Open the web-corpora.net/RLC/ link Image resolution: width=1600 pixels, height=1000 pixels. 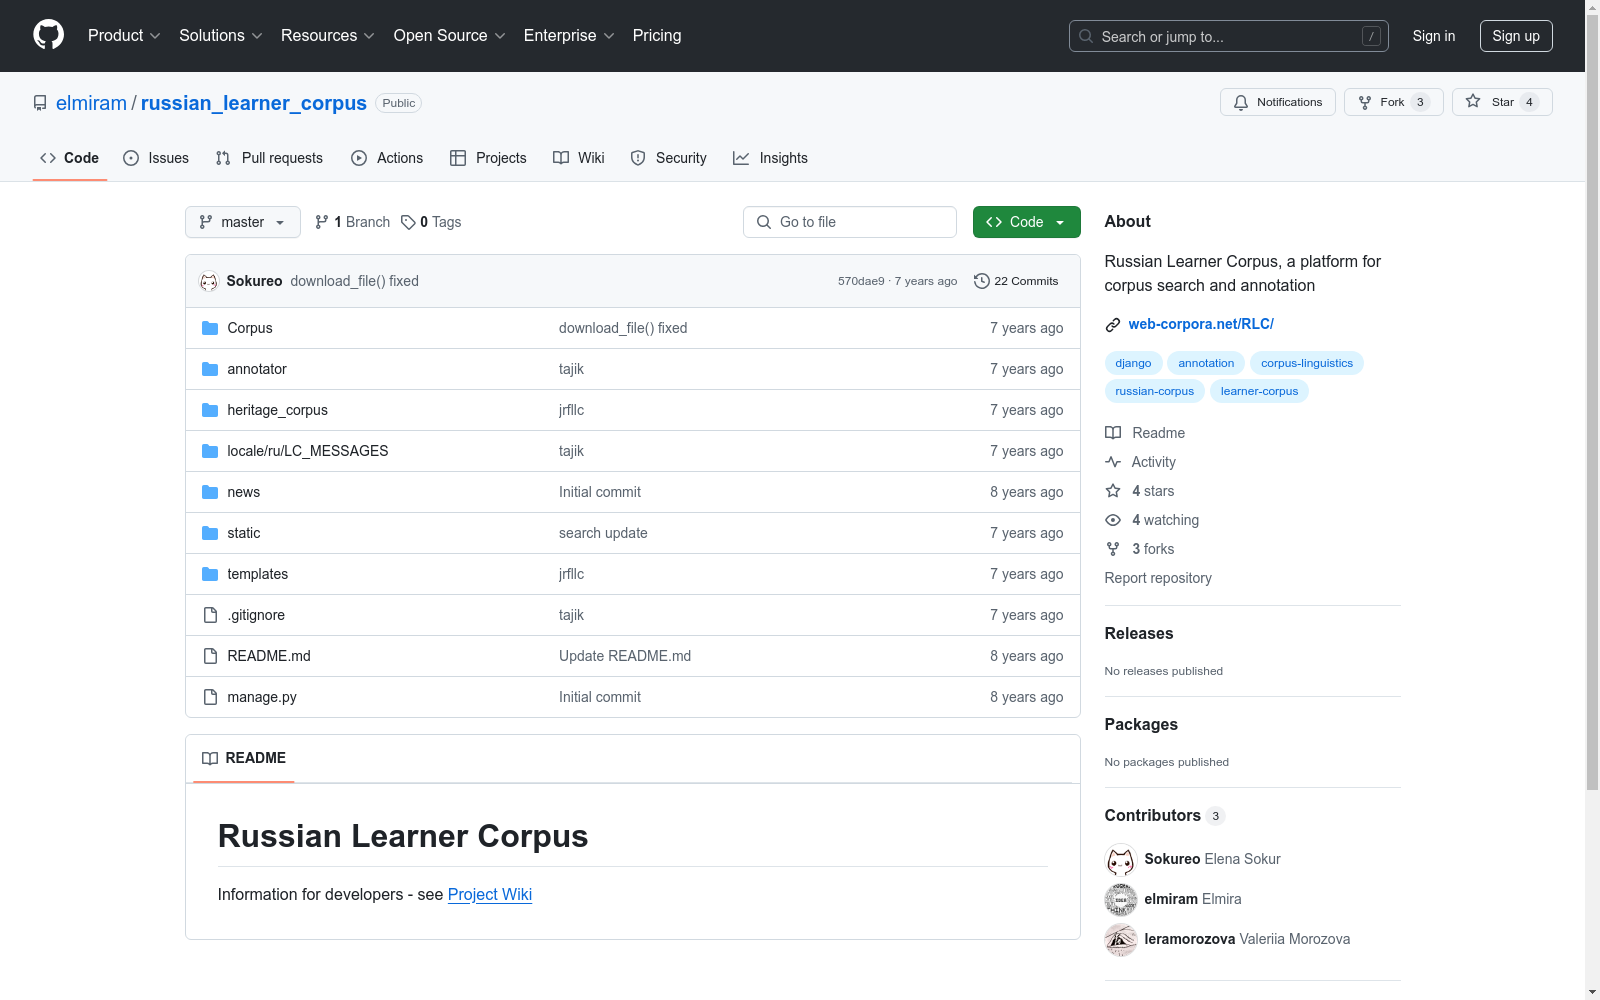(x=1201, y=324)
